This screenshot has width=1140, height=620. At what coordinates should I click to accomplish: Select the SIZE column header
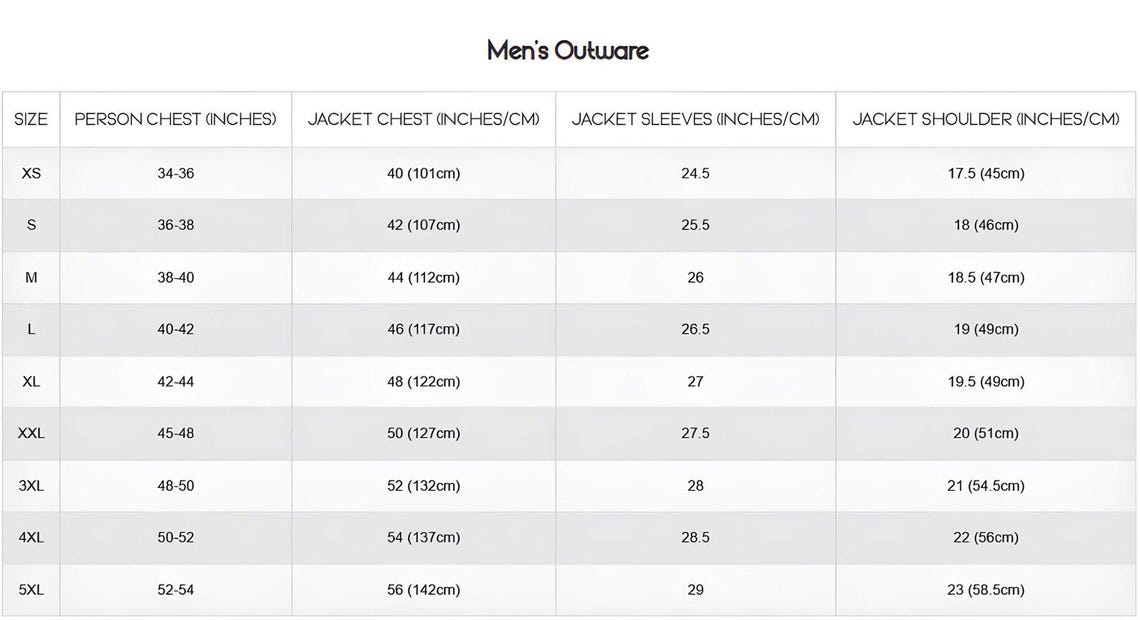click(31, 119)
